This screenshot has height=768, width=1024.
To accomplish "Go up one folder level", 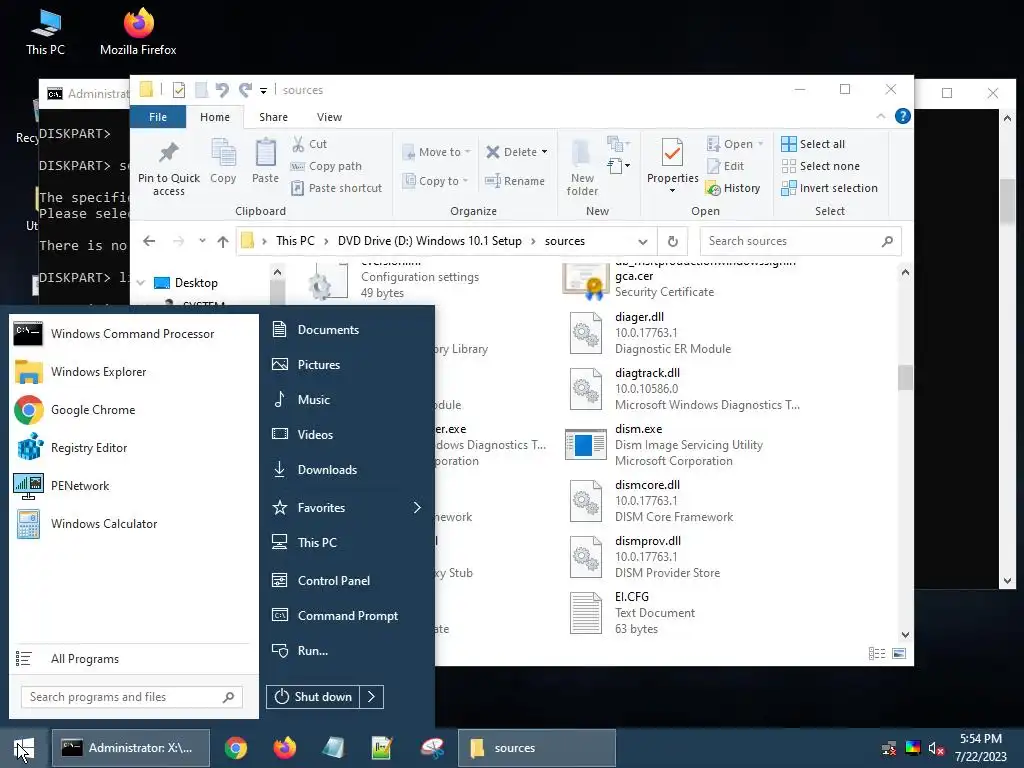I will [x=223, y=242].
